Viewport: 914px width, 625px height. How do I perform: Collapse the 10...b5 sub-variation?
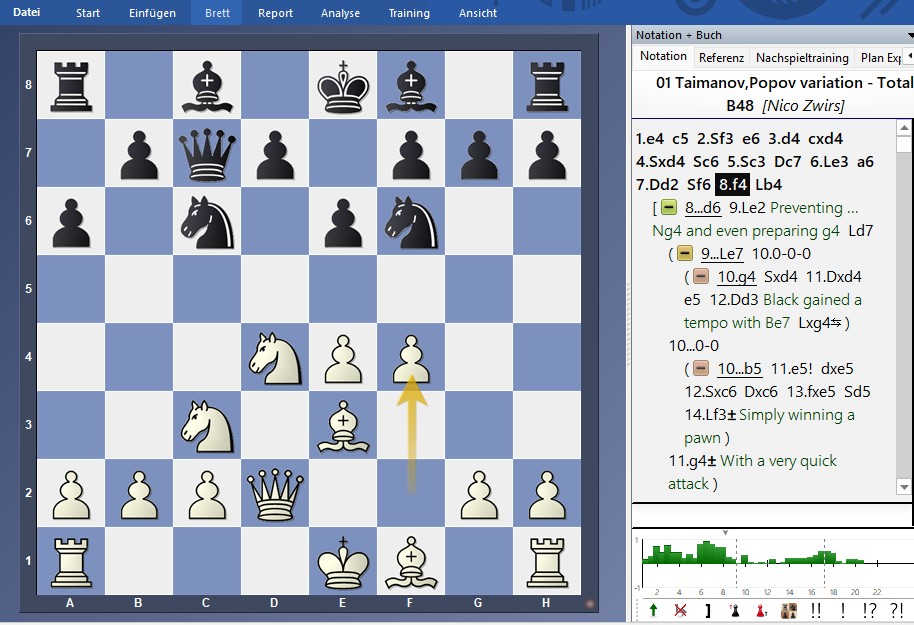click(x=702, y=369)
